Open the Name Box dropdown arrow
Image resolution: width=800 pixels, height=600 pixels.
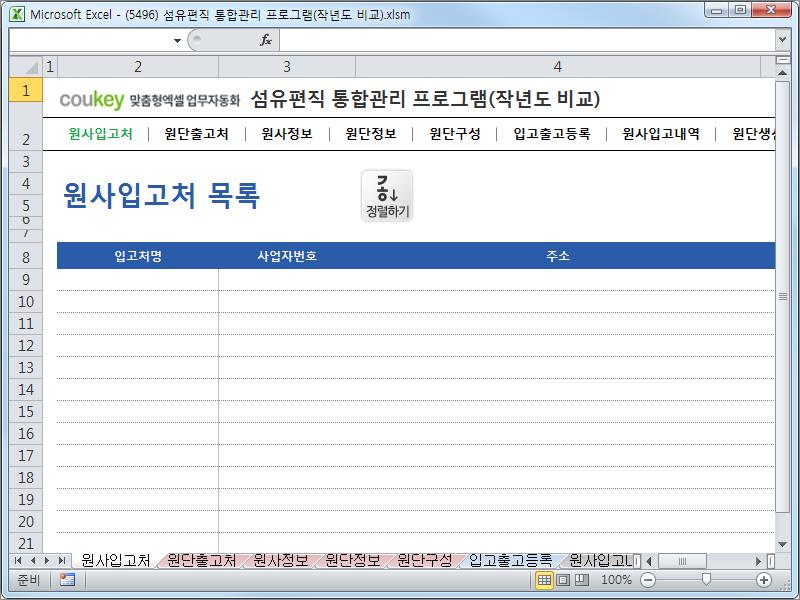coord(177,40)
